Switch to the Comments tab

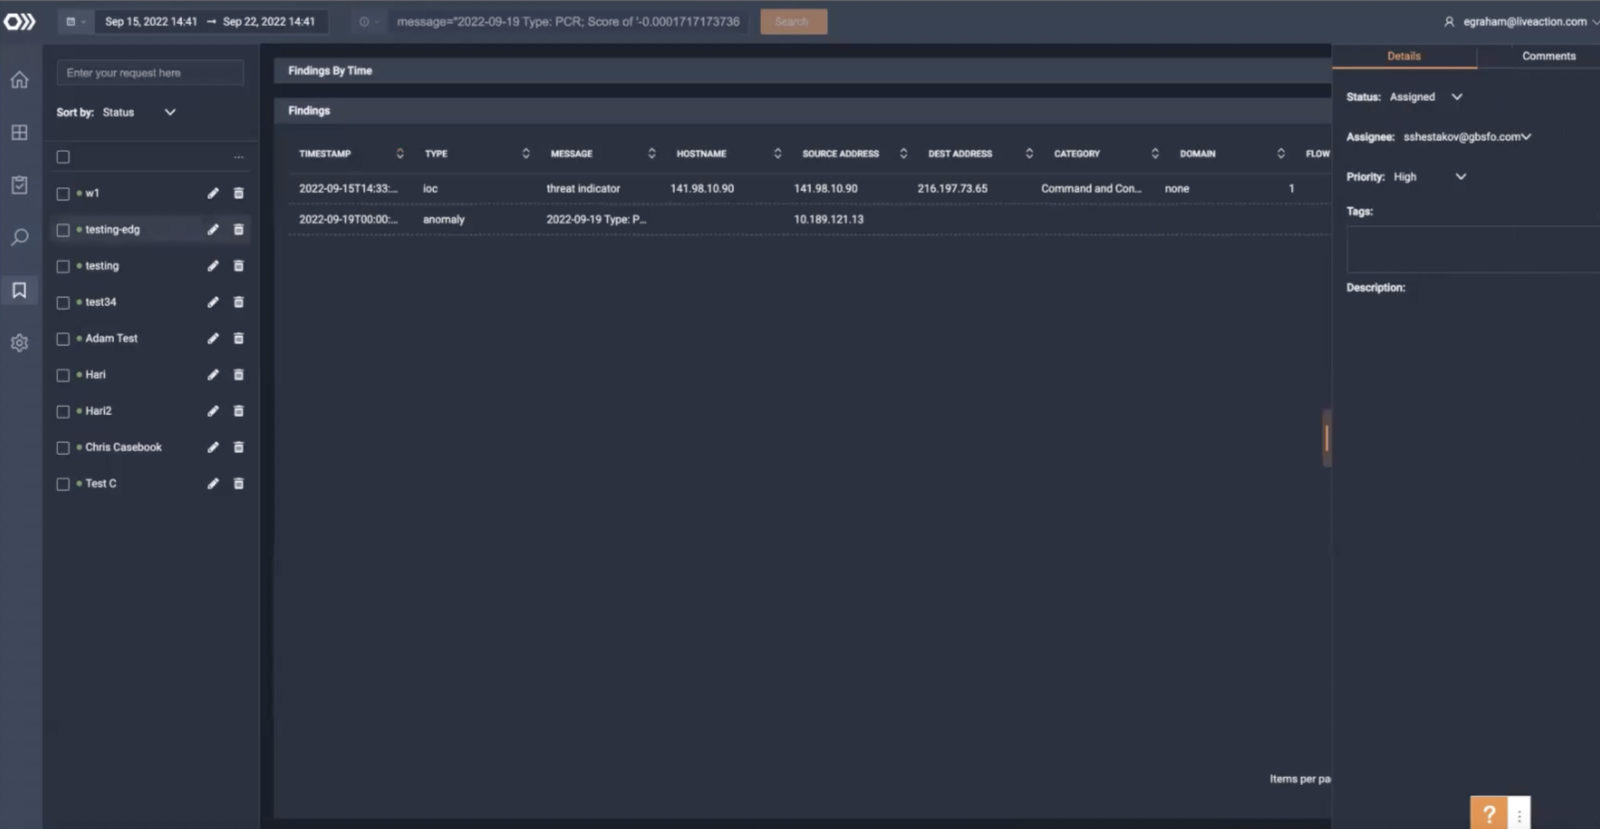[x=1548, y=56]
